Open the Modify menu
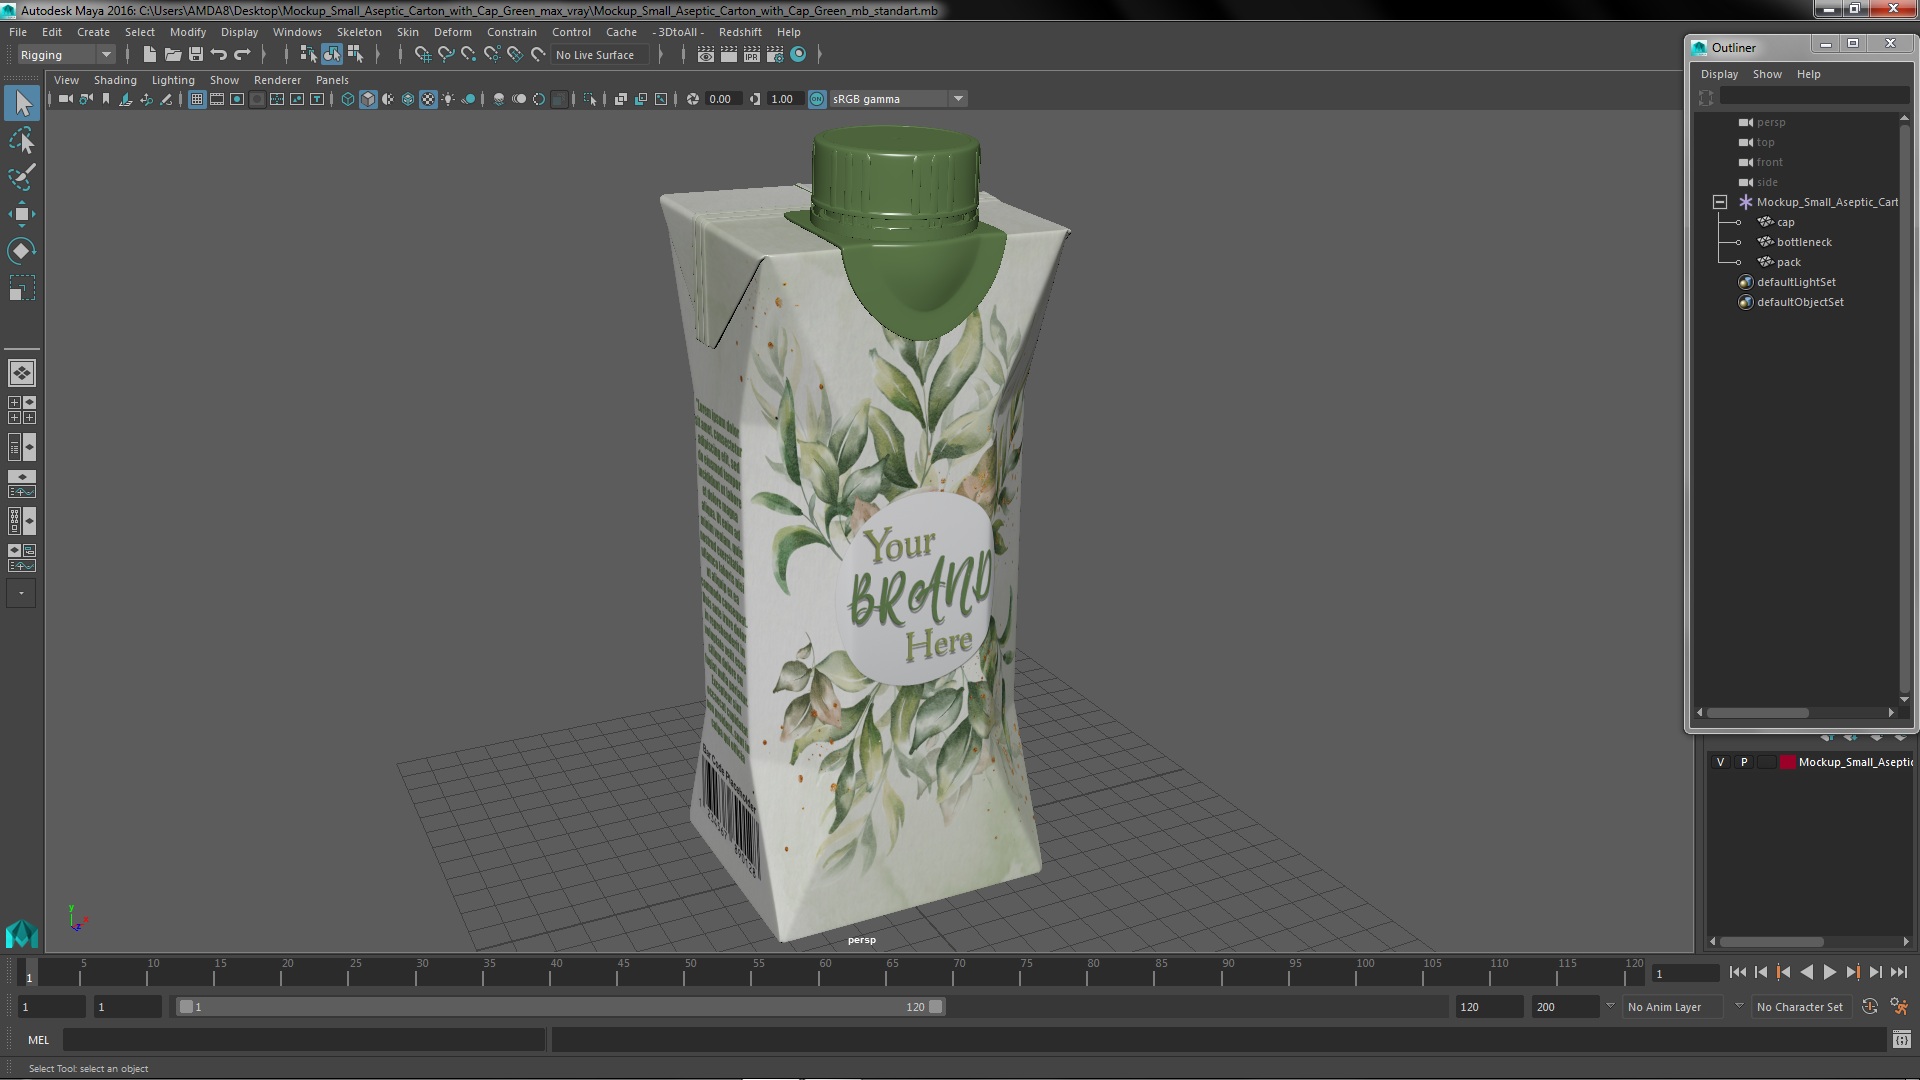 (188, 32)
